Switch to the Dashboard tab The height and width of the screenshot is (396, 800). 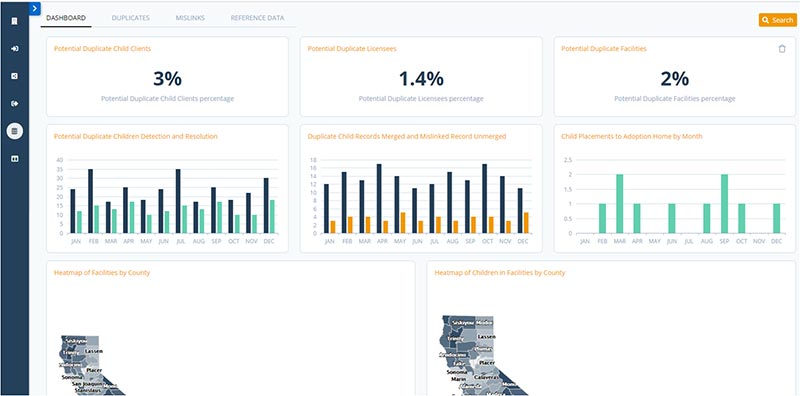(66, 18)
